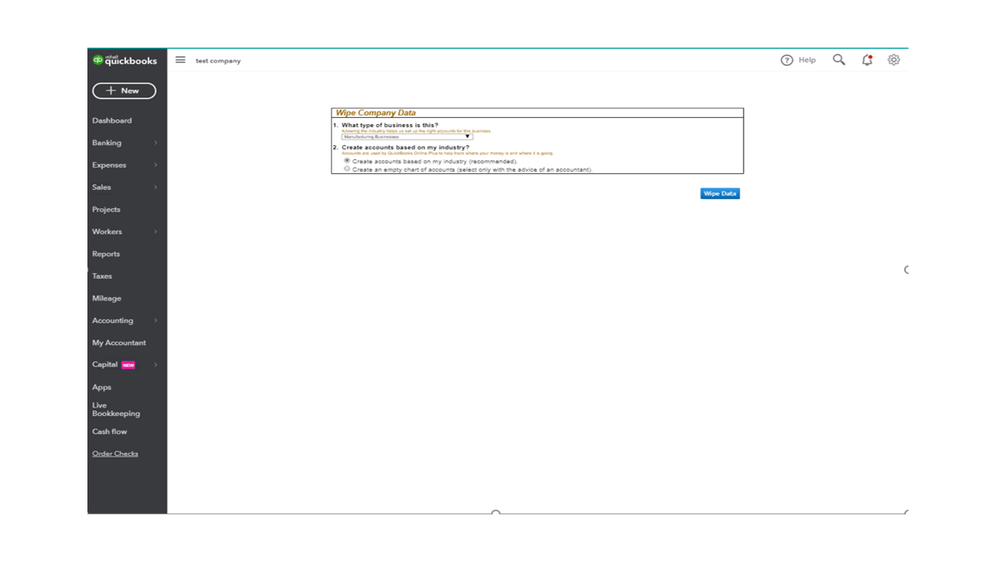Open Banking in the sidebar
The image size is (999, 562).
[106, 143]
